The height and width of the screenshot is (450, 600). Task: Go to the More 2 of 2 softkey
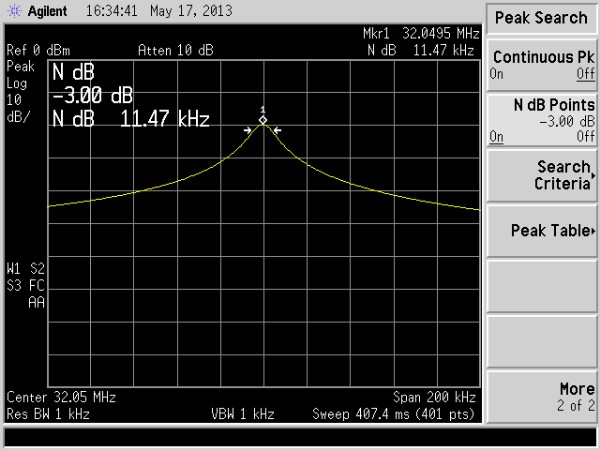point(541,397)
